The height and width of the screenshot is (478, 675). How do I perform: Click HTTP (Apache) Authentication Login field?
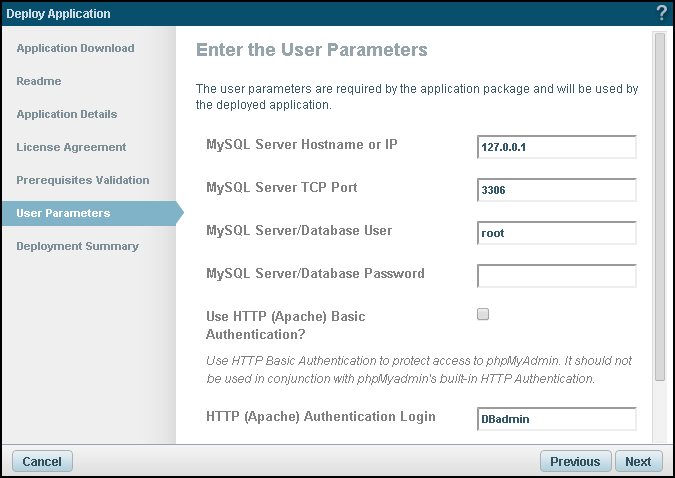pyautogui.click(x=557, y=419)
